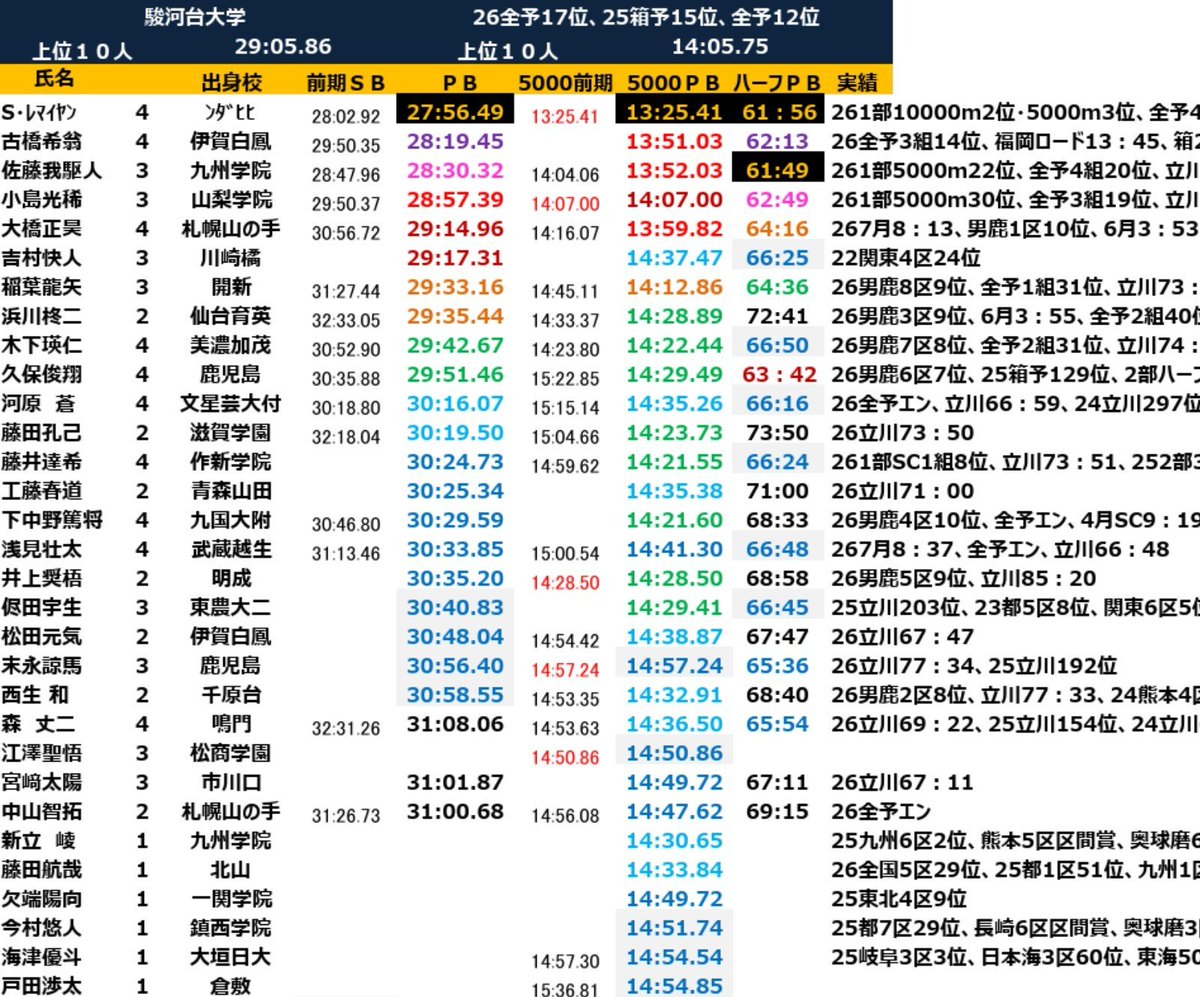Select the orange 29:33.16 PB cell

(x=455, y=287)
